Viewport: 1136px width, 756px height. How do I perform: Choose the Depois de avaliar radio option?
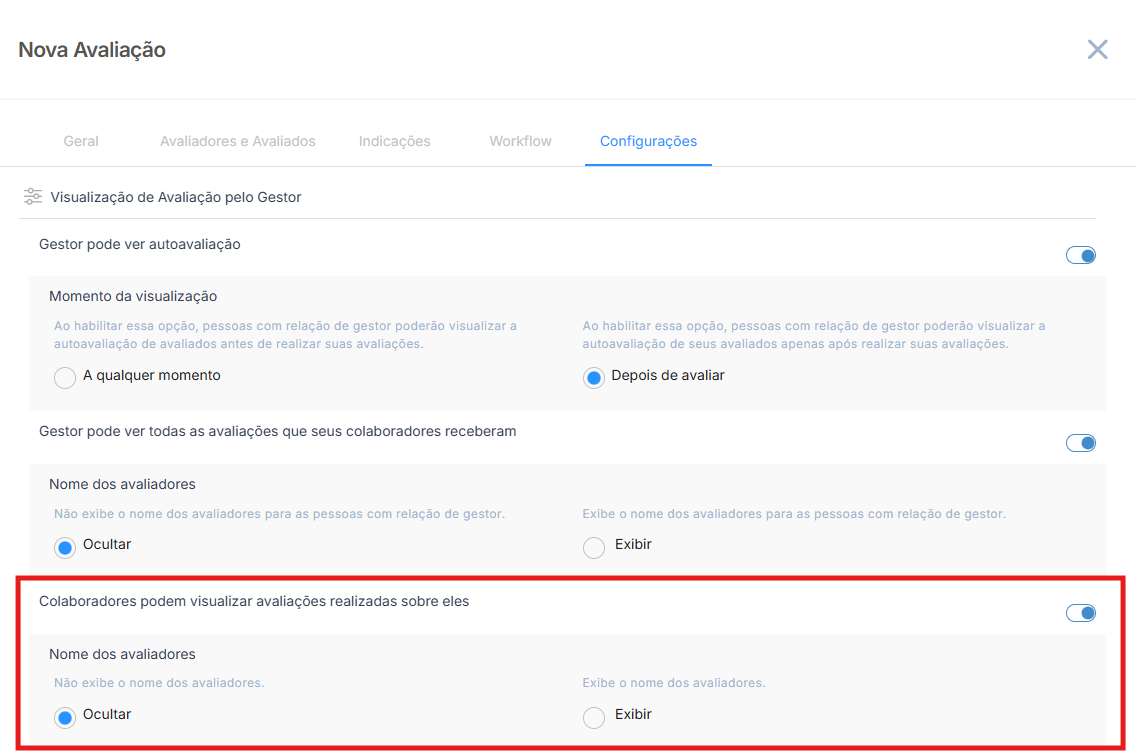(x=594, y=378)
